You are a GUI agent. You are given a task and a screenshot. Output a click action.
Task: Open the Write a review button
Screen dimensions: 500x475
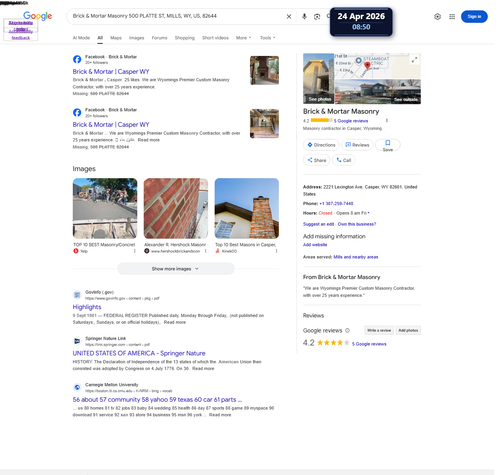click(379, 330)
